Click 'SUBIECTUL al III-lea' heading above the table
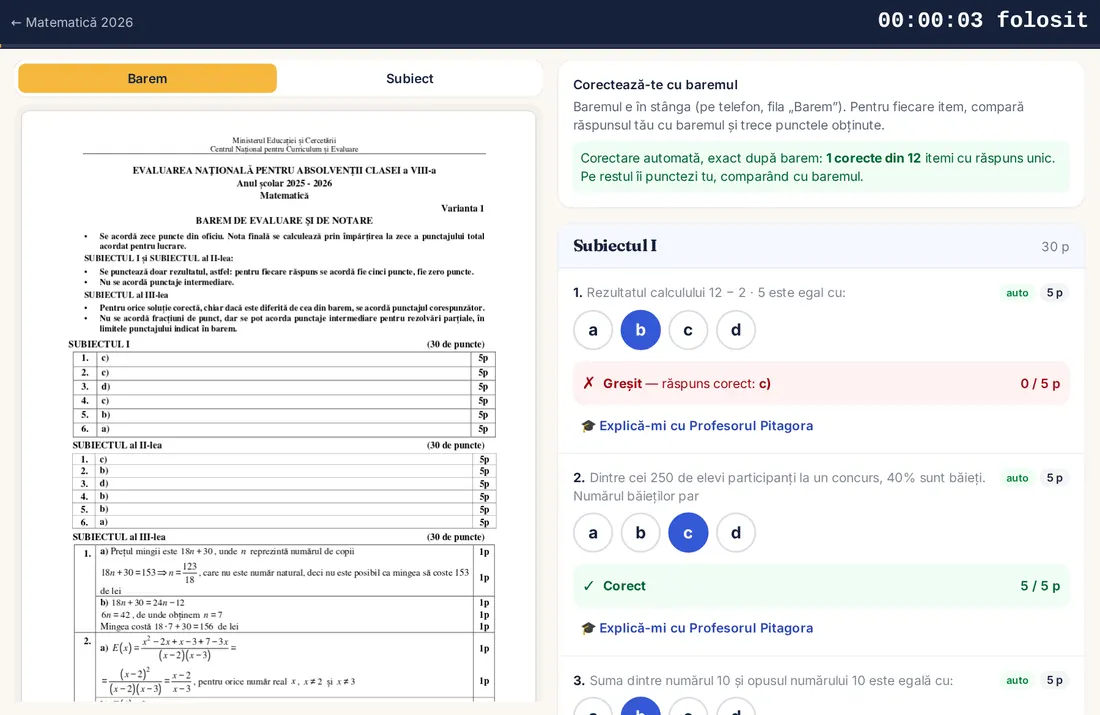Viewport: 1100px width, 715px height. pyautogui.click(x=119, y=537)
